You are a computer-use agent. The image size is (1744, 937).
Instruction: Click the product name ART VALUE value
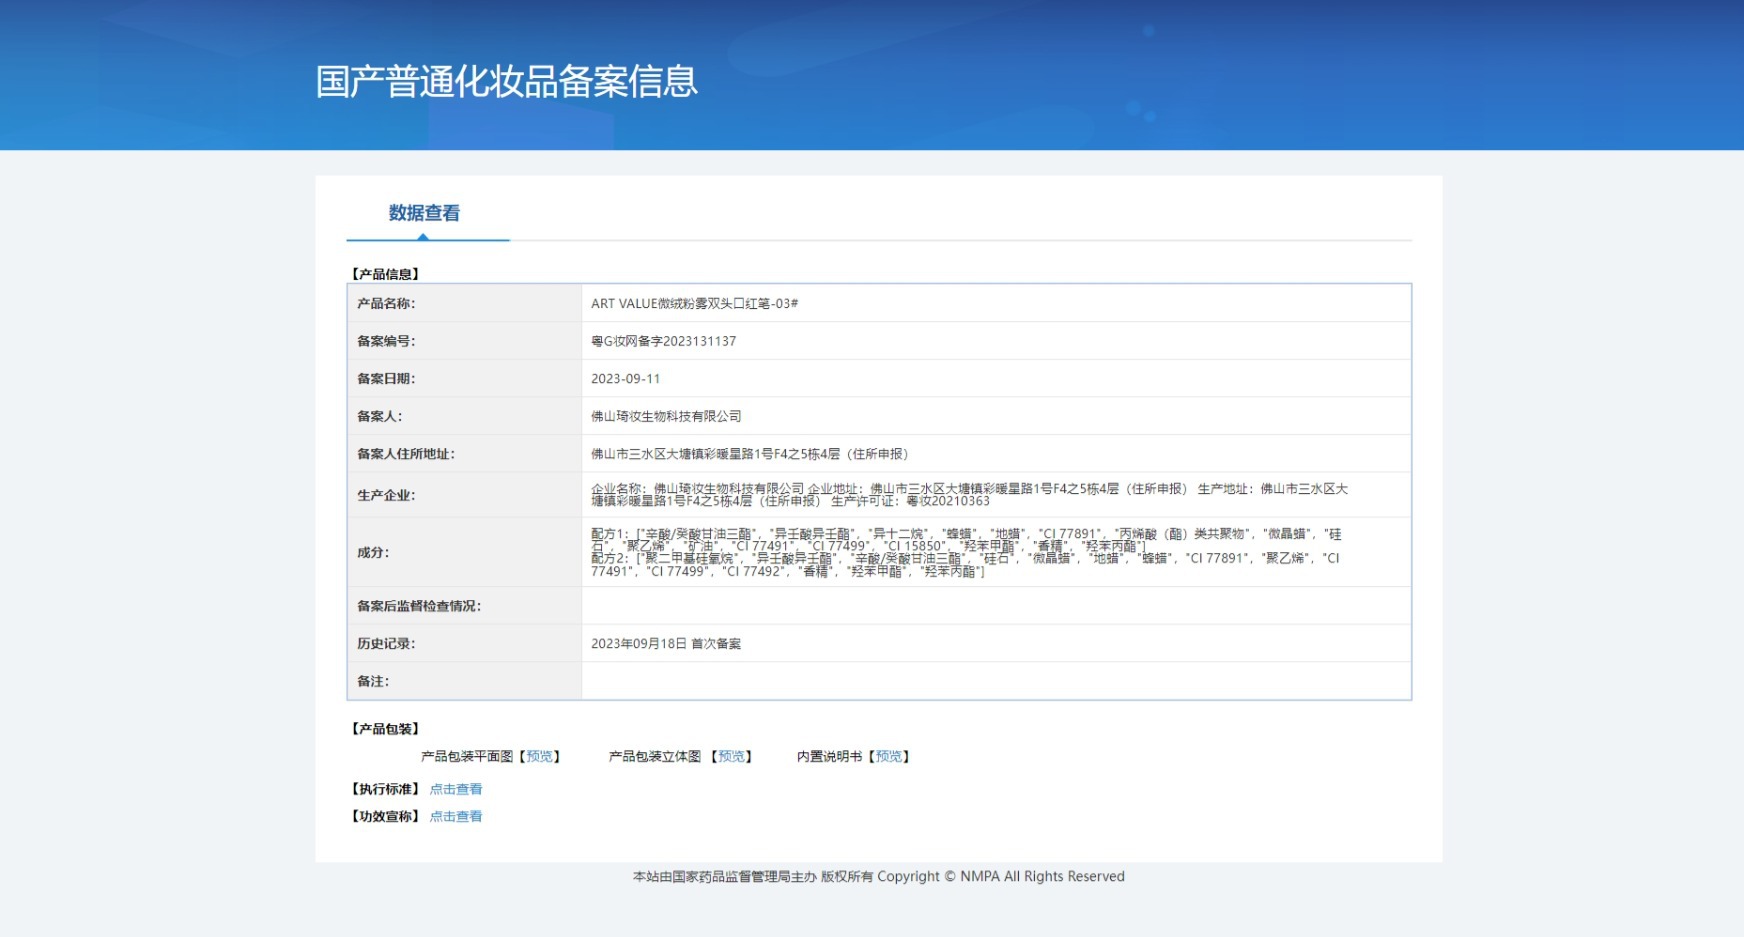(694, 303)
